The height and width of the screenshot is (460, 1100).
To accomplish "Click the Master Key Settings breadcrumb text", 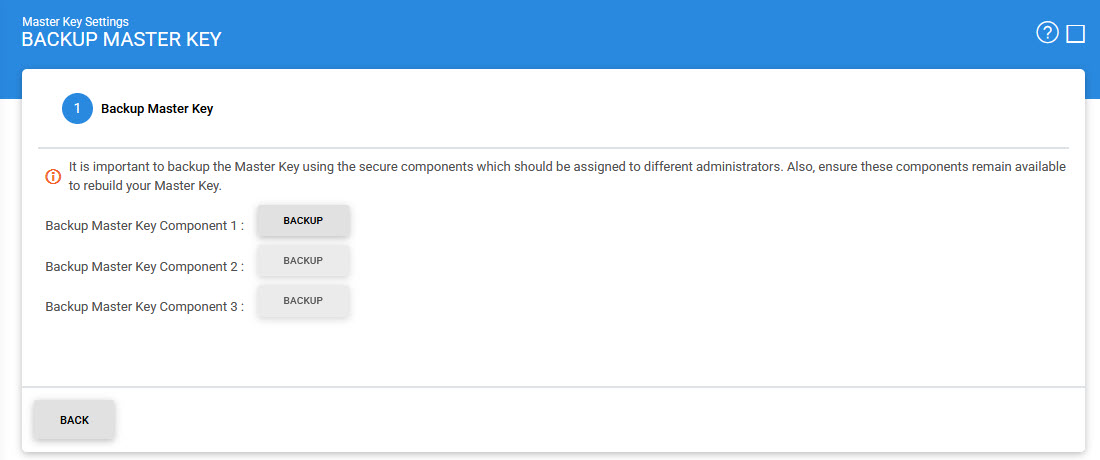I will pyautogui.click(x=75, y=20).
